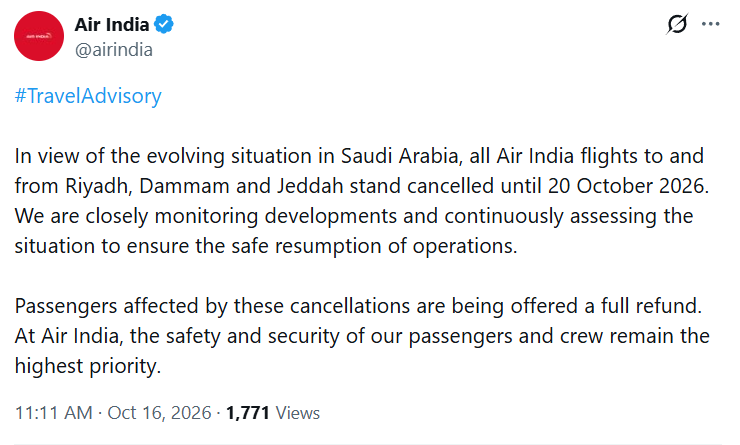Click the 20 October 2026 text
This screenshot has width=740, height=445.
pyautogui.click(x=629, y=186)
